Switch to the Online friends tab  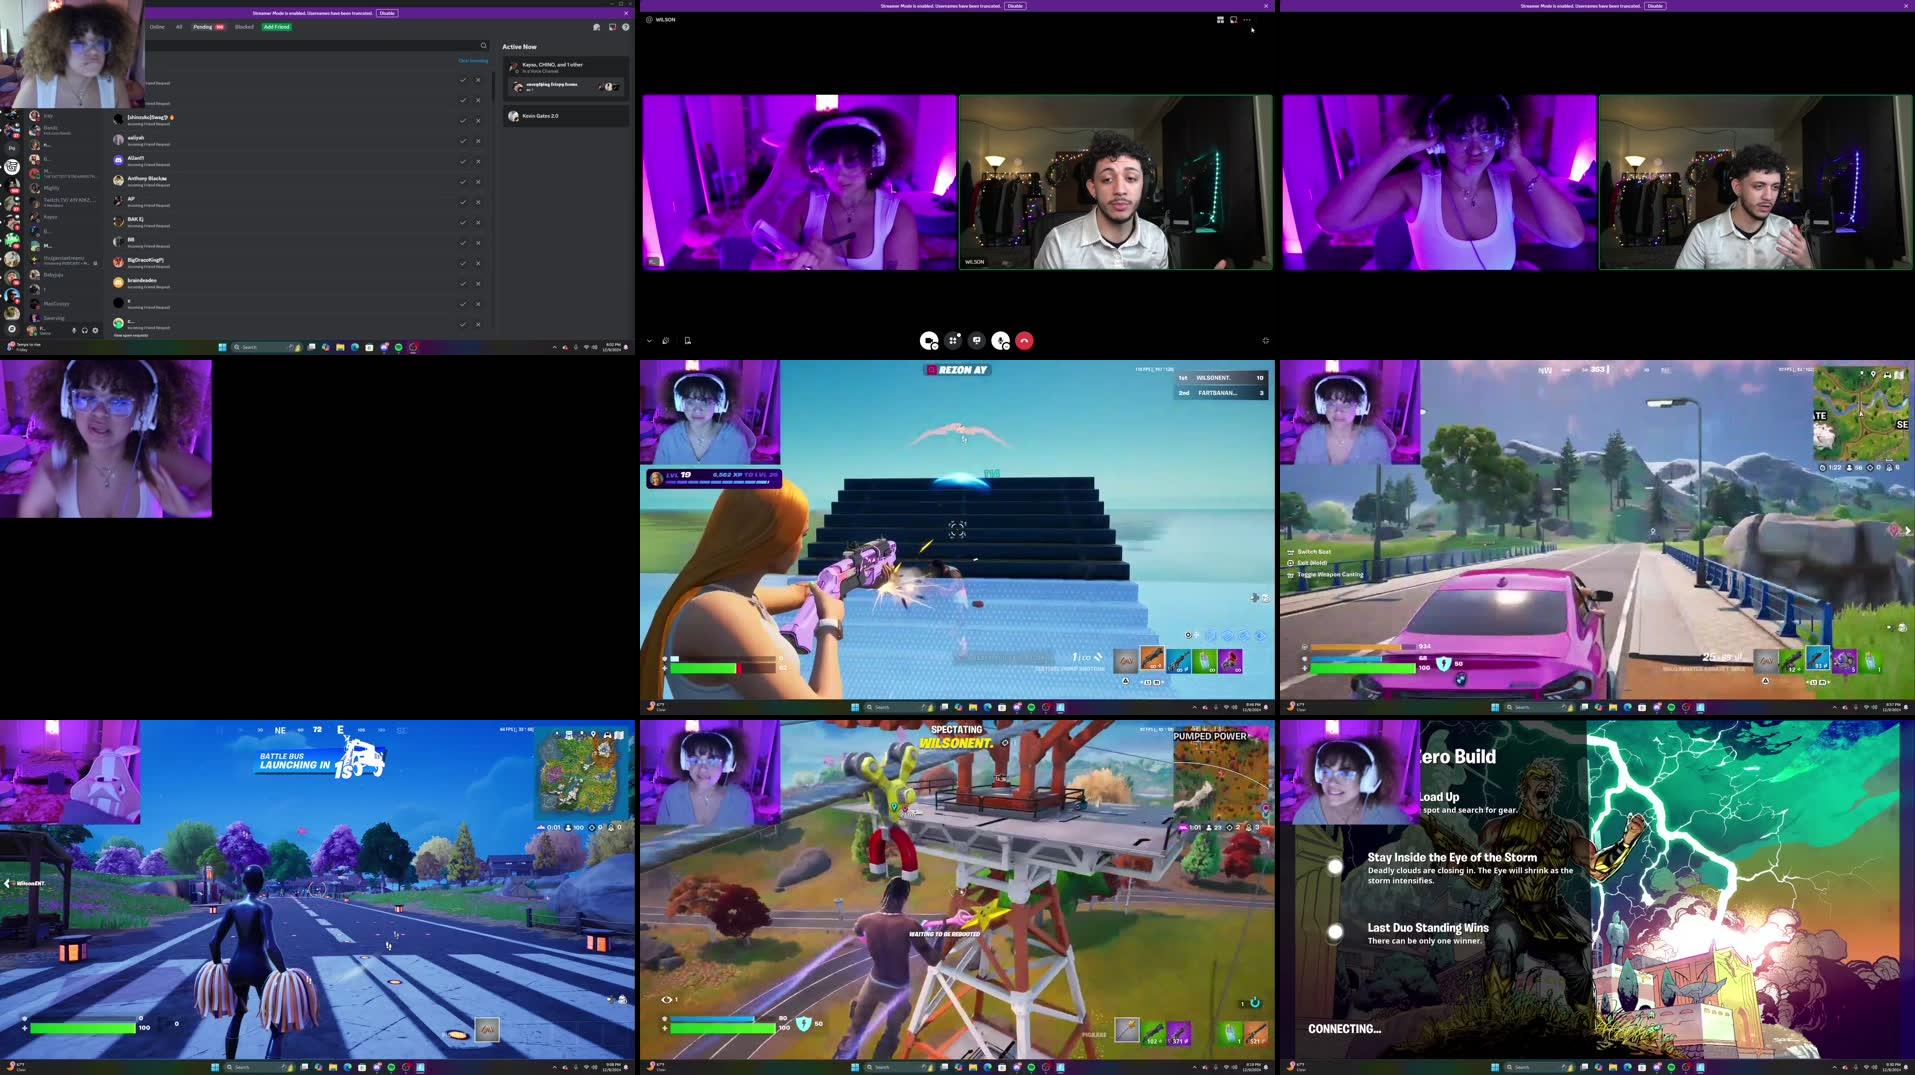157,27
